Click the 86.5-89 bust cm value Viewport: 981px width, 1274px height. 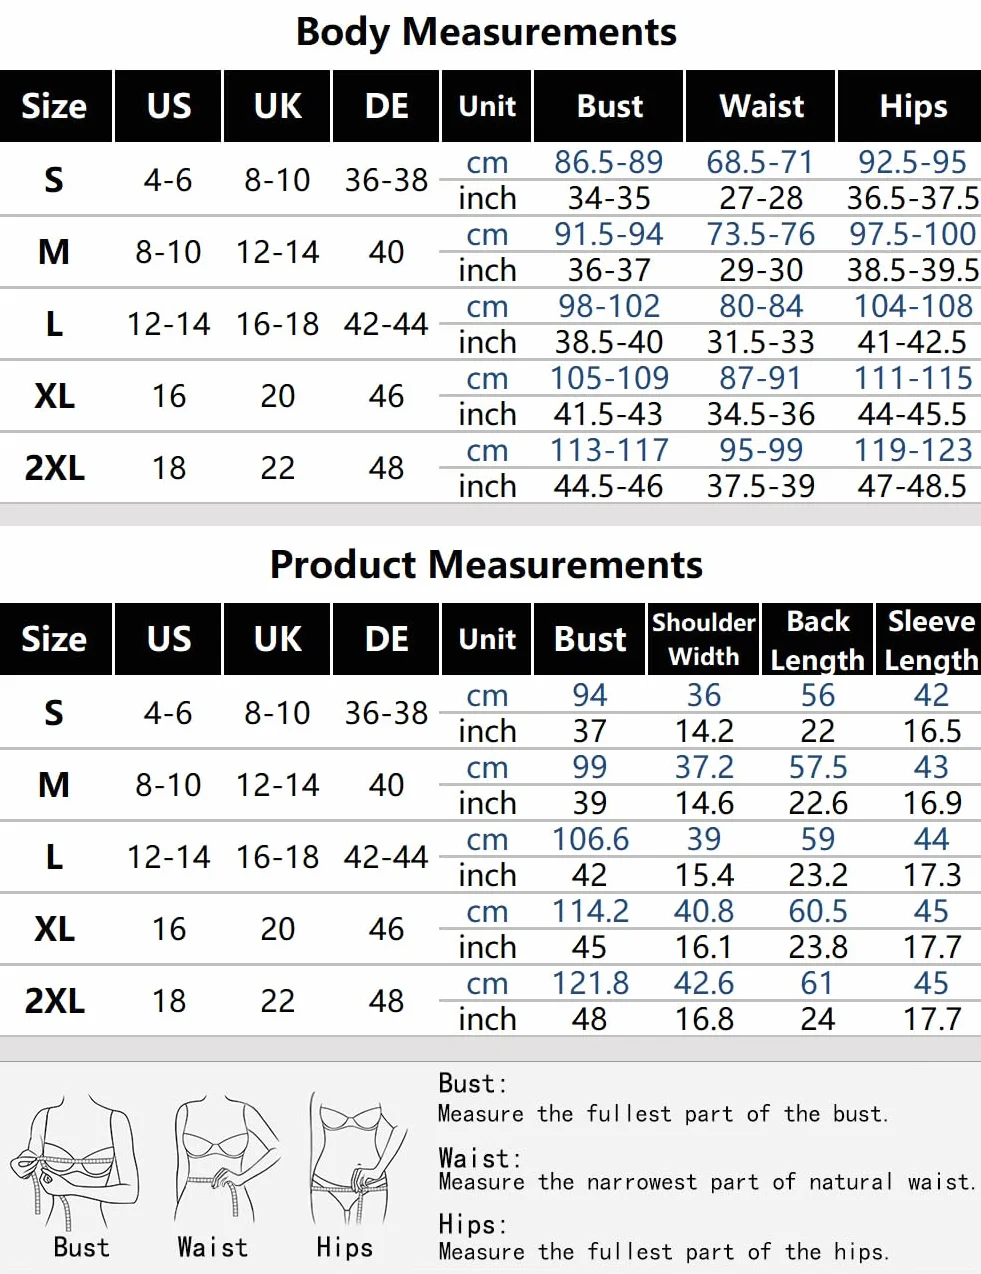tap(608, 162)
